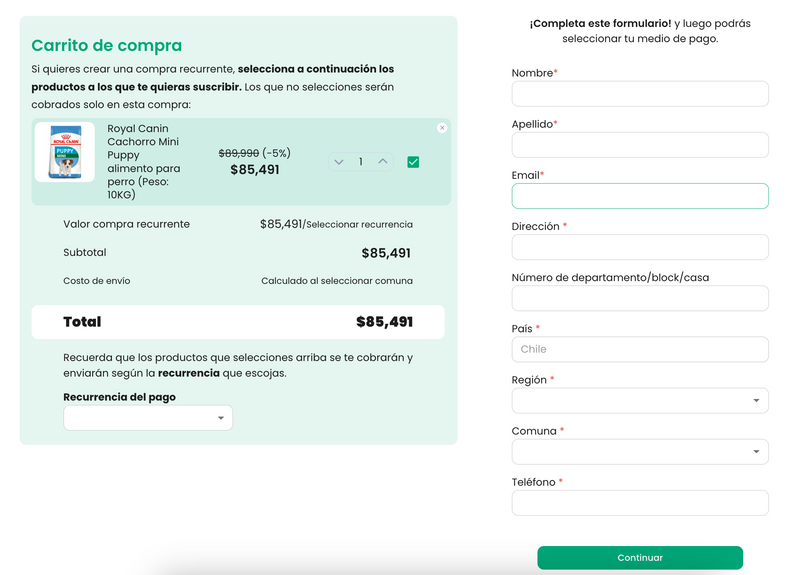Viewport: 800px width, 575px height.
Task: Open the Recurrencia del pago dropdown
Action: (148, 418)
